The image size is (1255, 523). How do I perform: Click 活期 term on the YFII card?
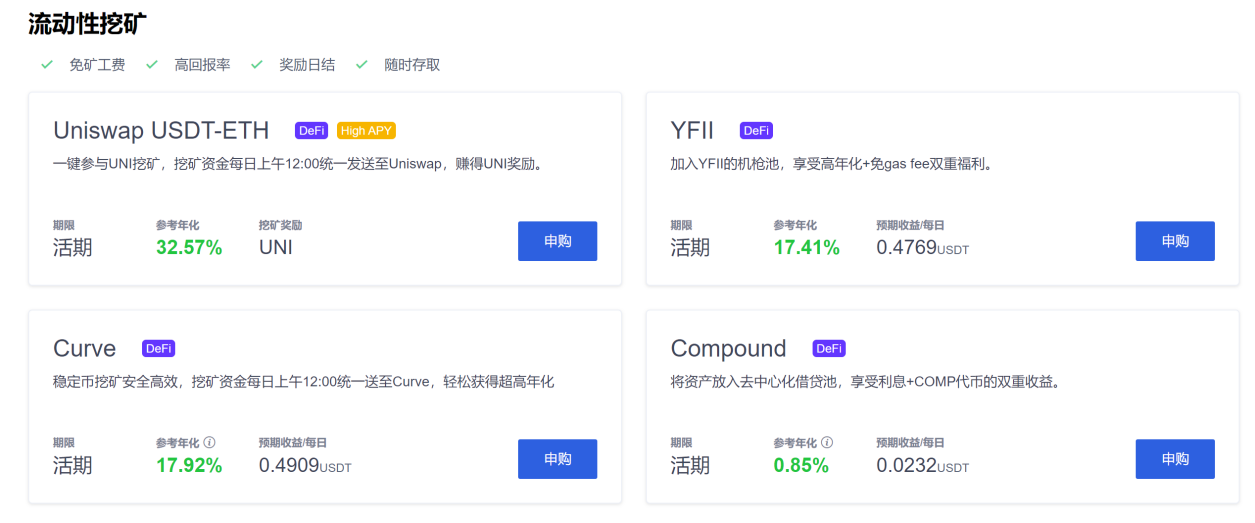(690, 247)
